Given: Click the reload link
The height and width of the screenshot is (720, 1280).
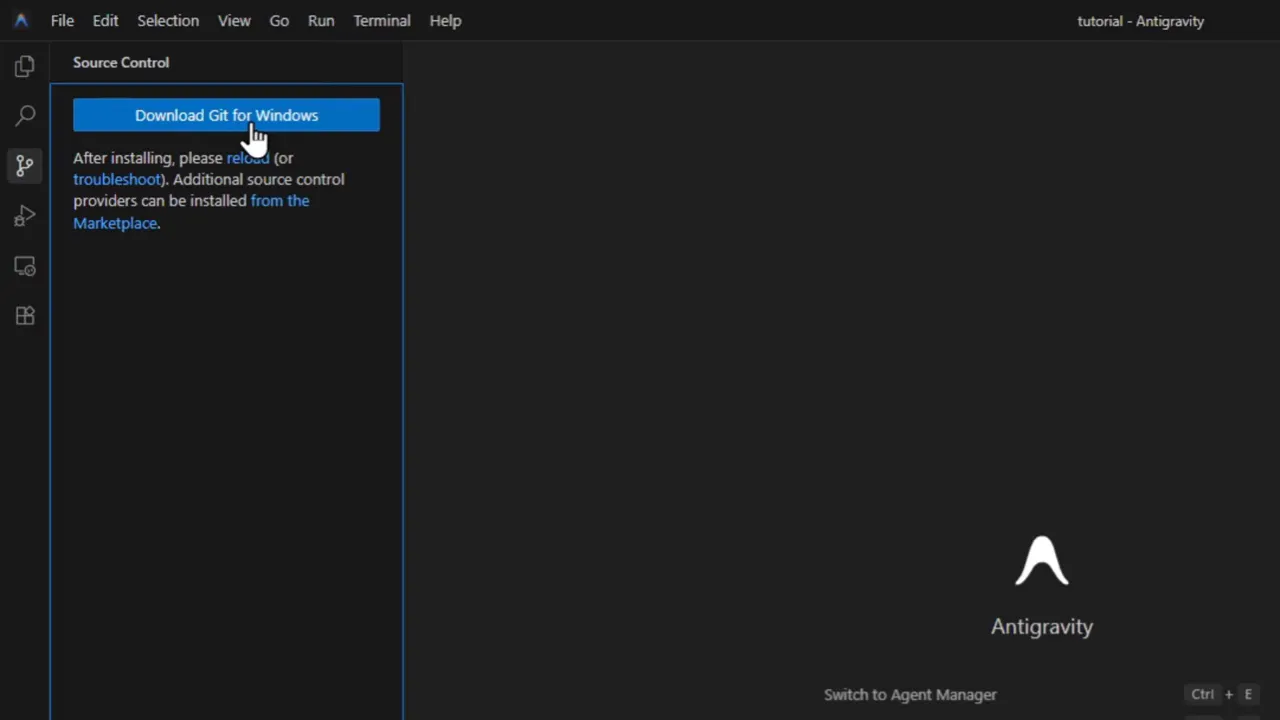Looking at the screenshot, I should click(x=247, y=157).
